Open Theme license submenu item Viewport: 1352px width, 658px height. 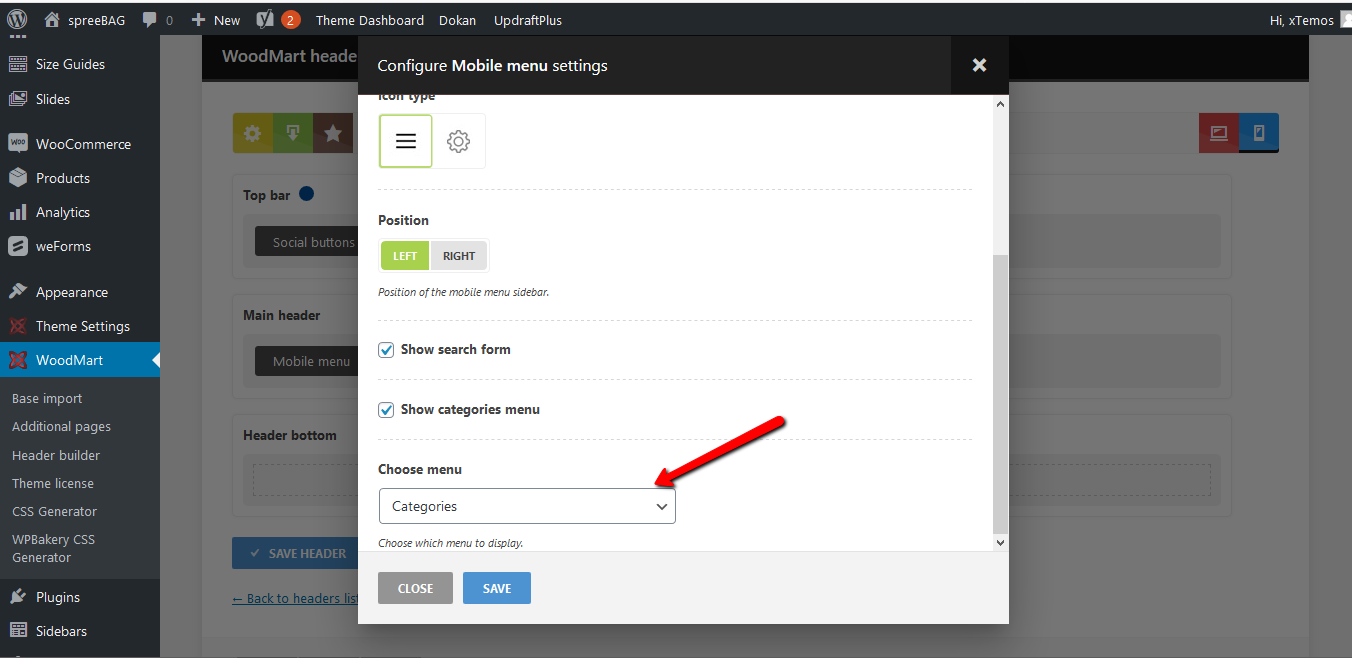coord(53,483)
